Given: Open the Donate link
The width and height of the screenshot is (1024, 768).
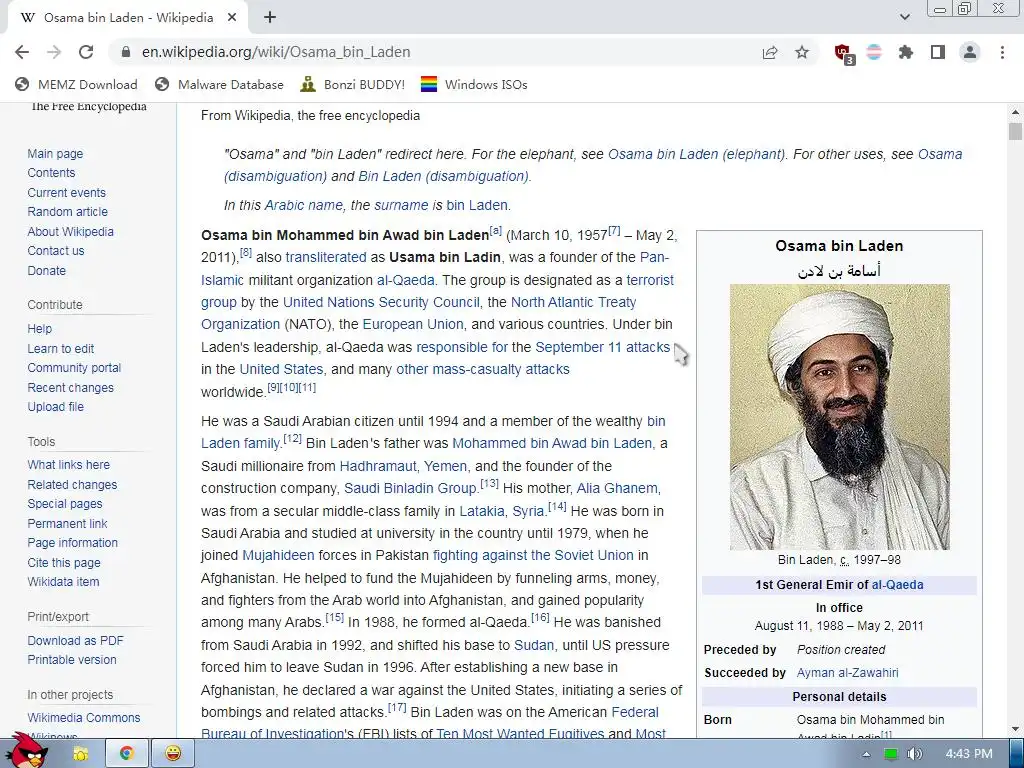Looking at the screenshot, I should tap(46, 270).
